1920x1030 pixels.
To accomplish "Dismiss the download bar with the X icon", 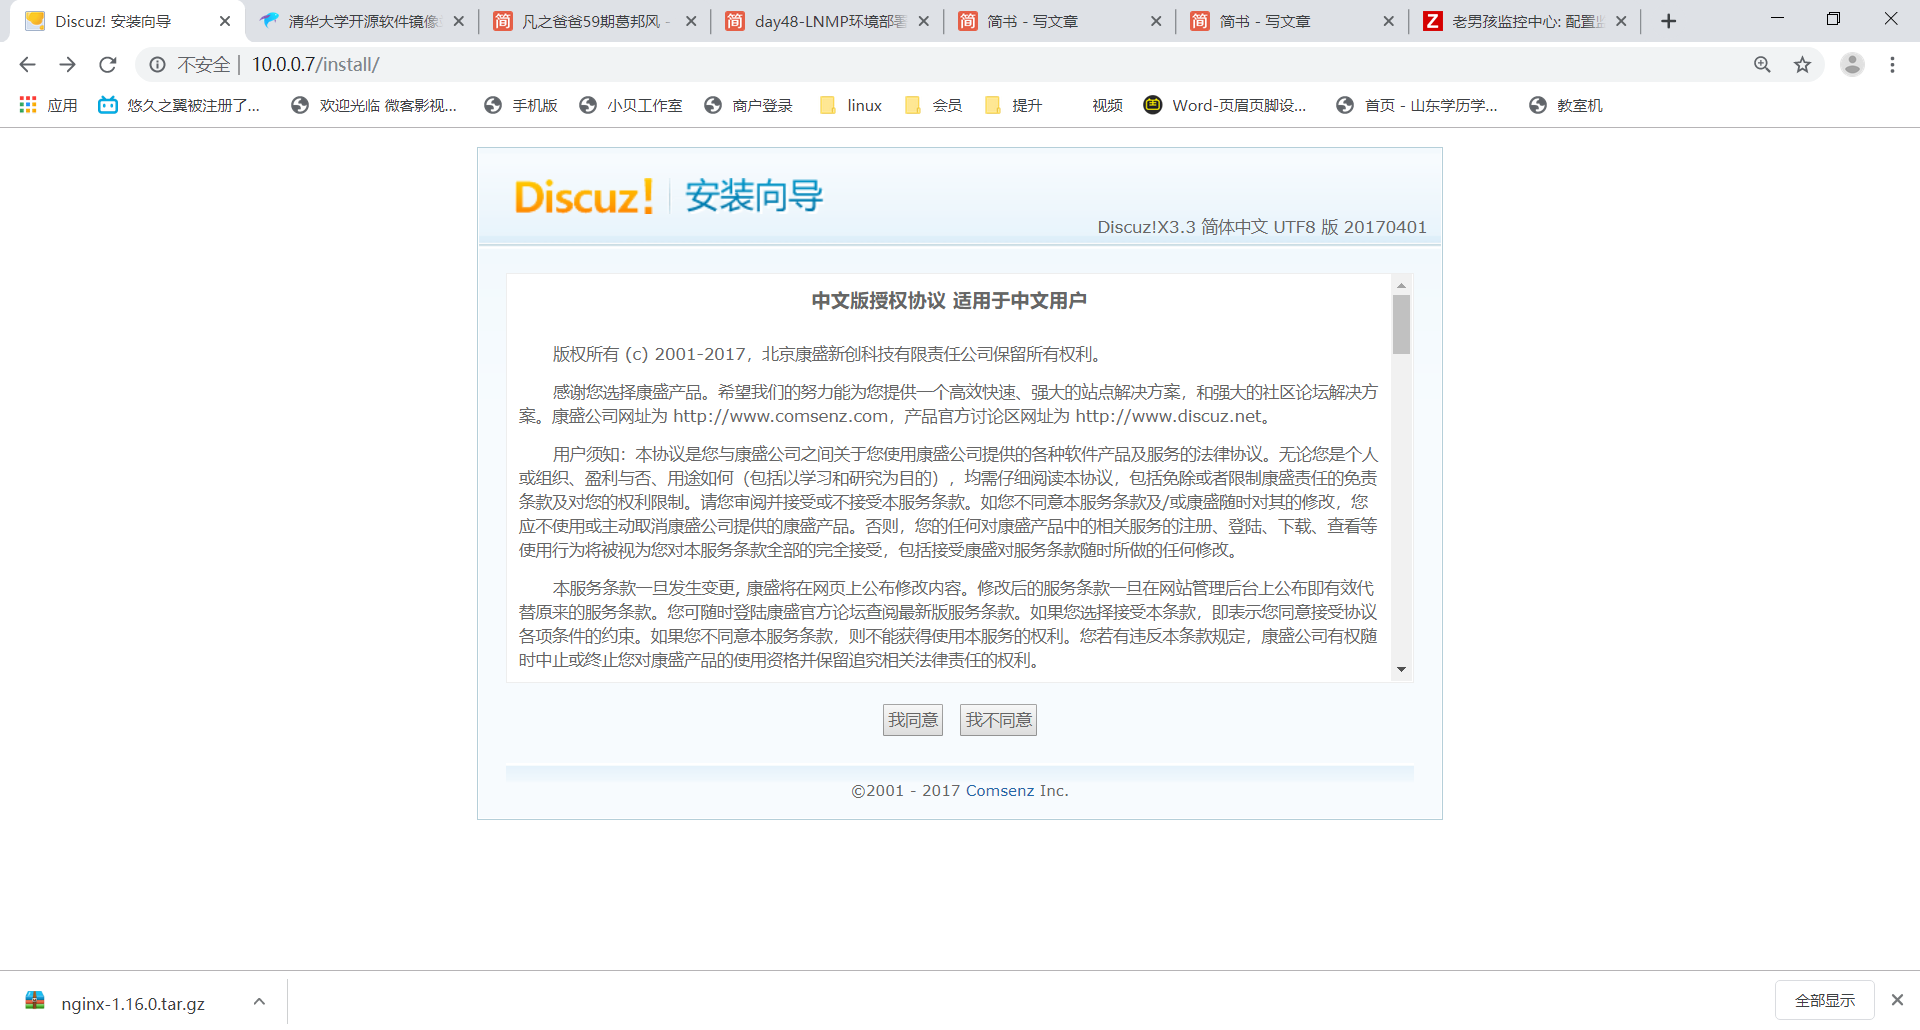I will coord(1898,1000).
